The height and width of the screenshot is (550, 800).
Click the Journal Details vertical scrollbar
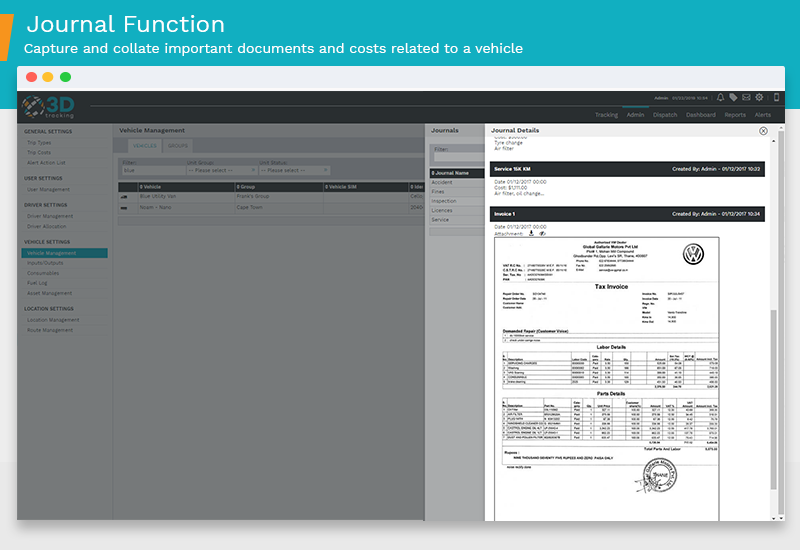(x=772, y=400)
